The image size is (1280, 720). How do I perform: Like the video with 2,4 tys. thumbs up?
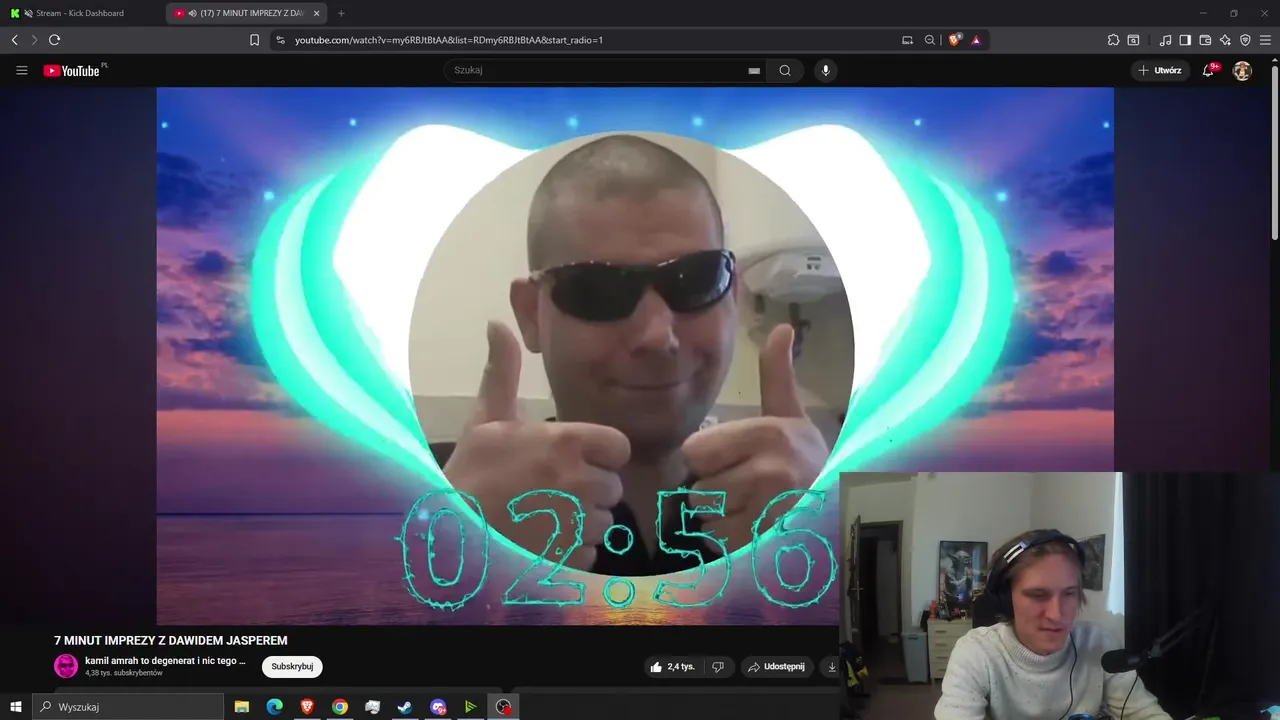[x=673, y=666]
